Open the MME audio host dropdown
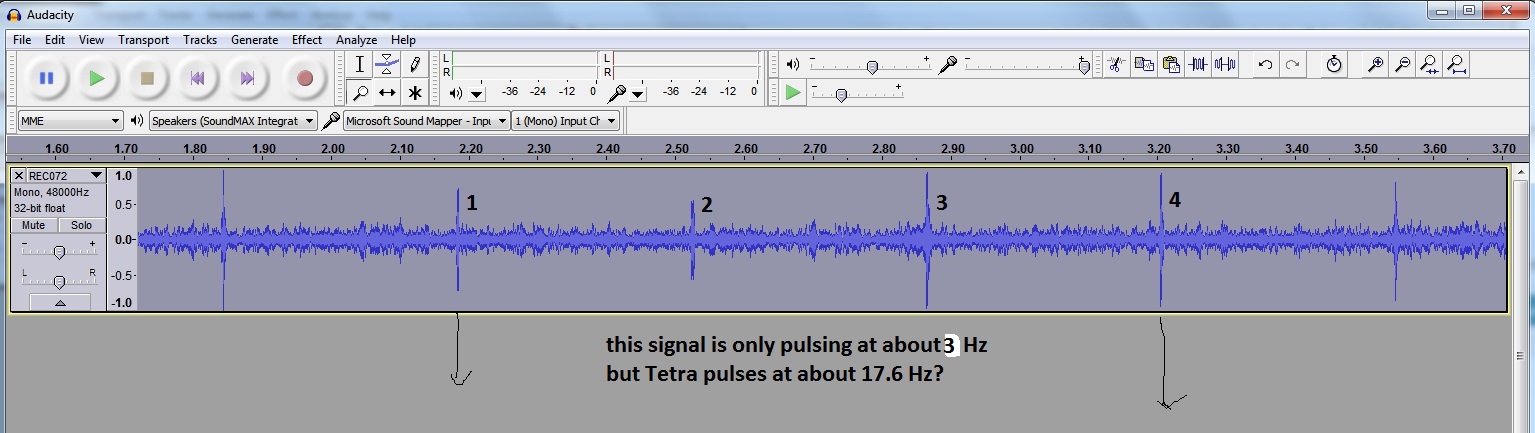This screenshot has height=433, width=1535. click(70, 121)
